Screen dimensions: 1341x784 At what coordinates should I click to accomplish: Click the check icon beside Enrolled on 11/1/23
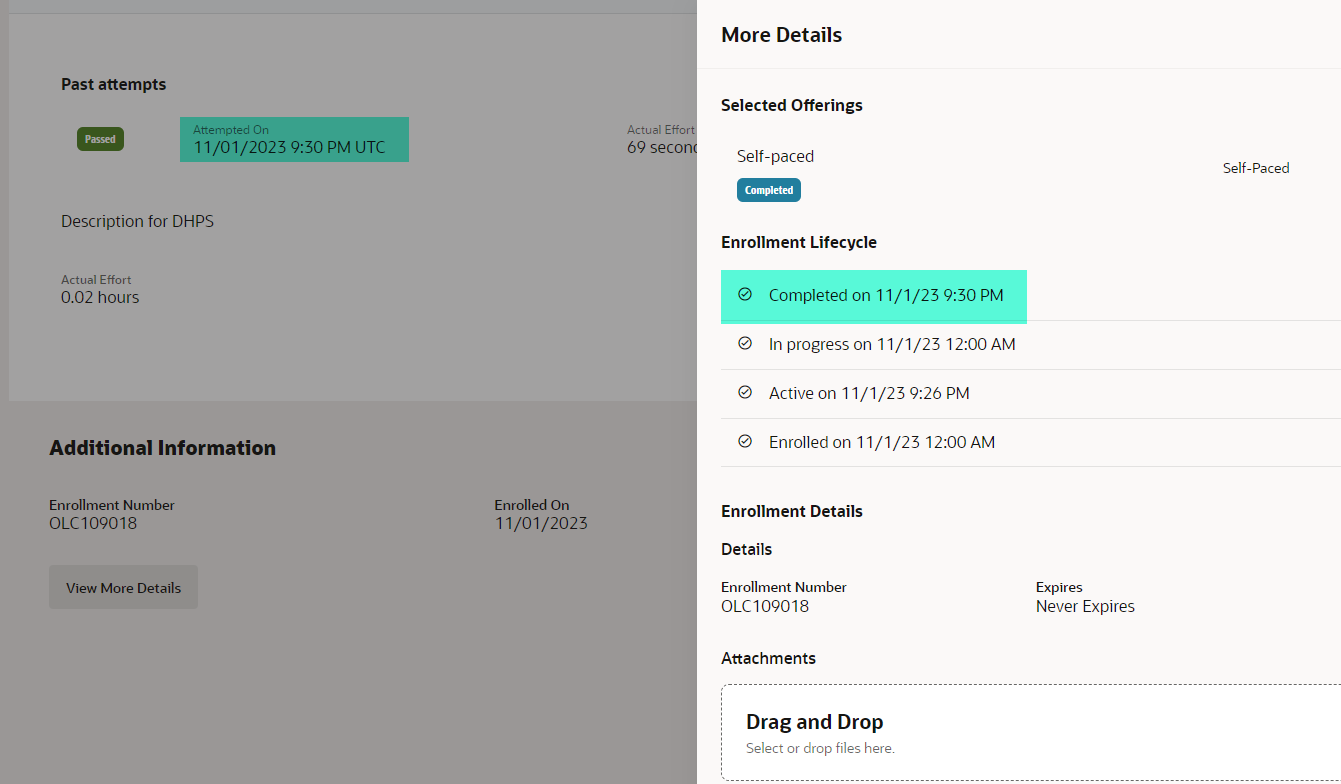coord(744,441)
